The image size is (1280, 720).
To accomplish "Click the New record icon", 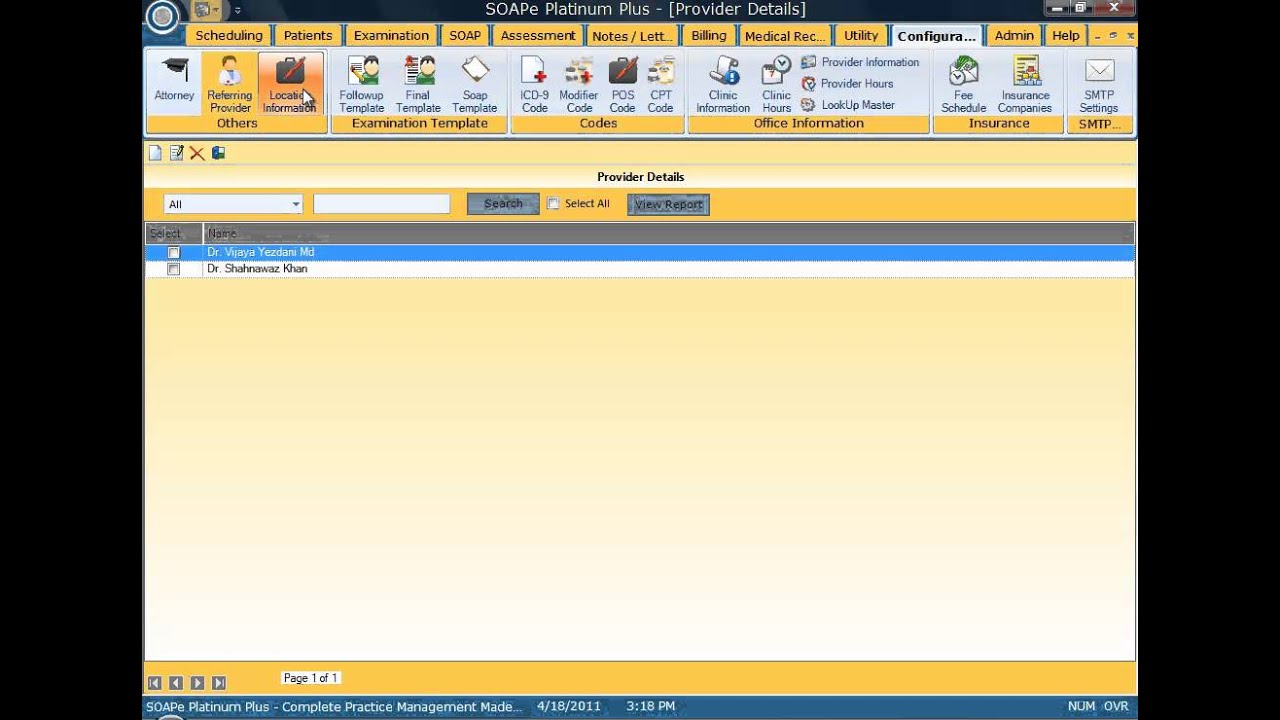I will [155, 153].
